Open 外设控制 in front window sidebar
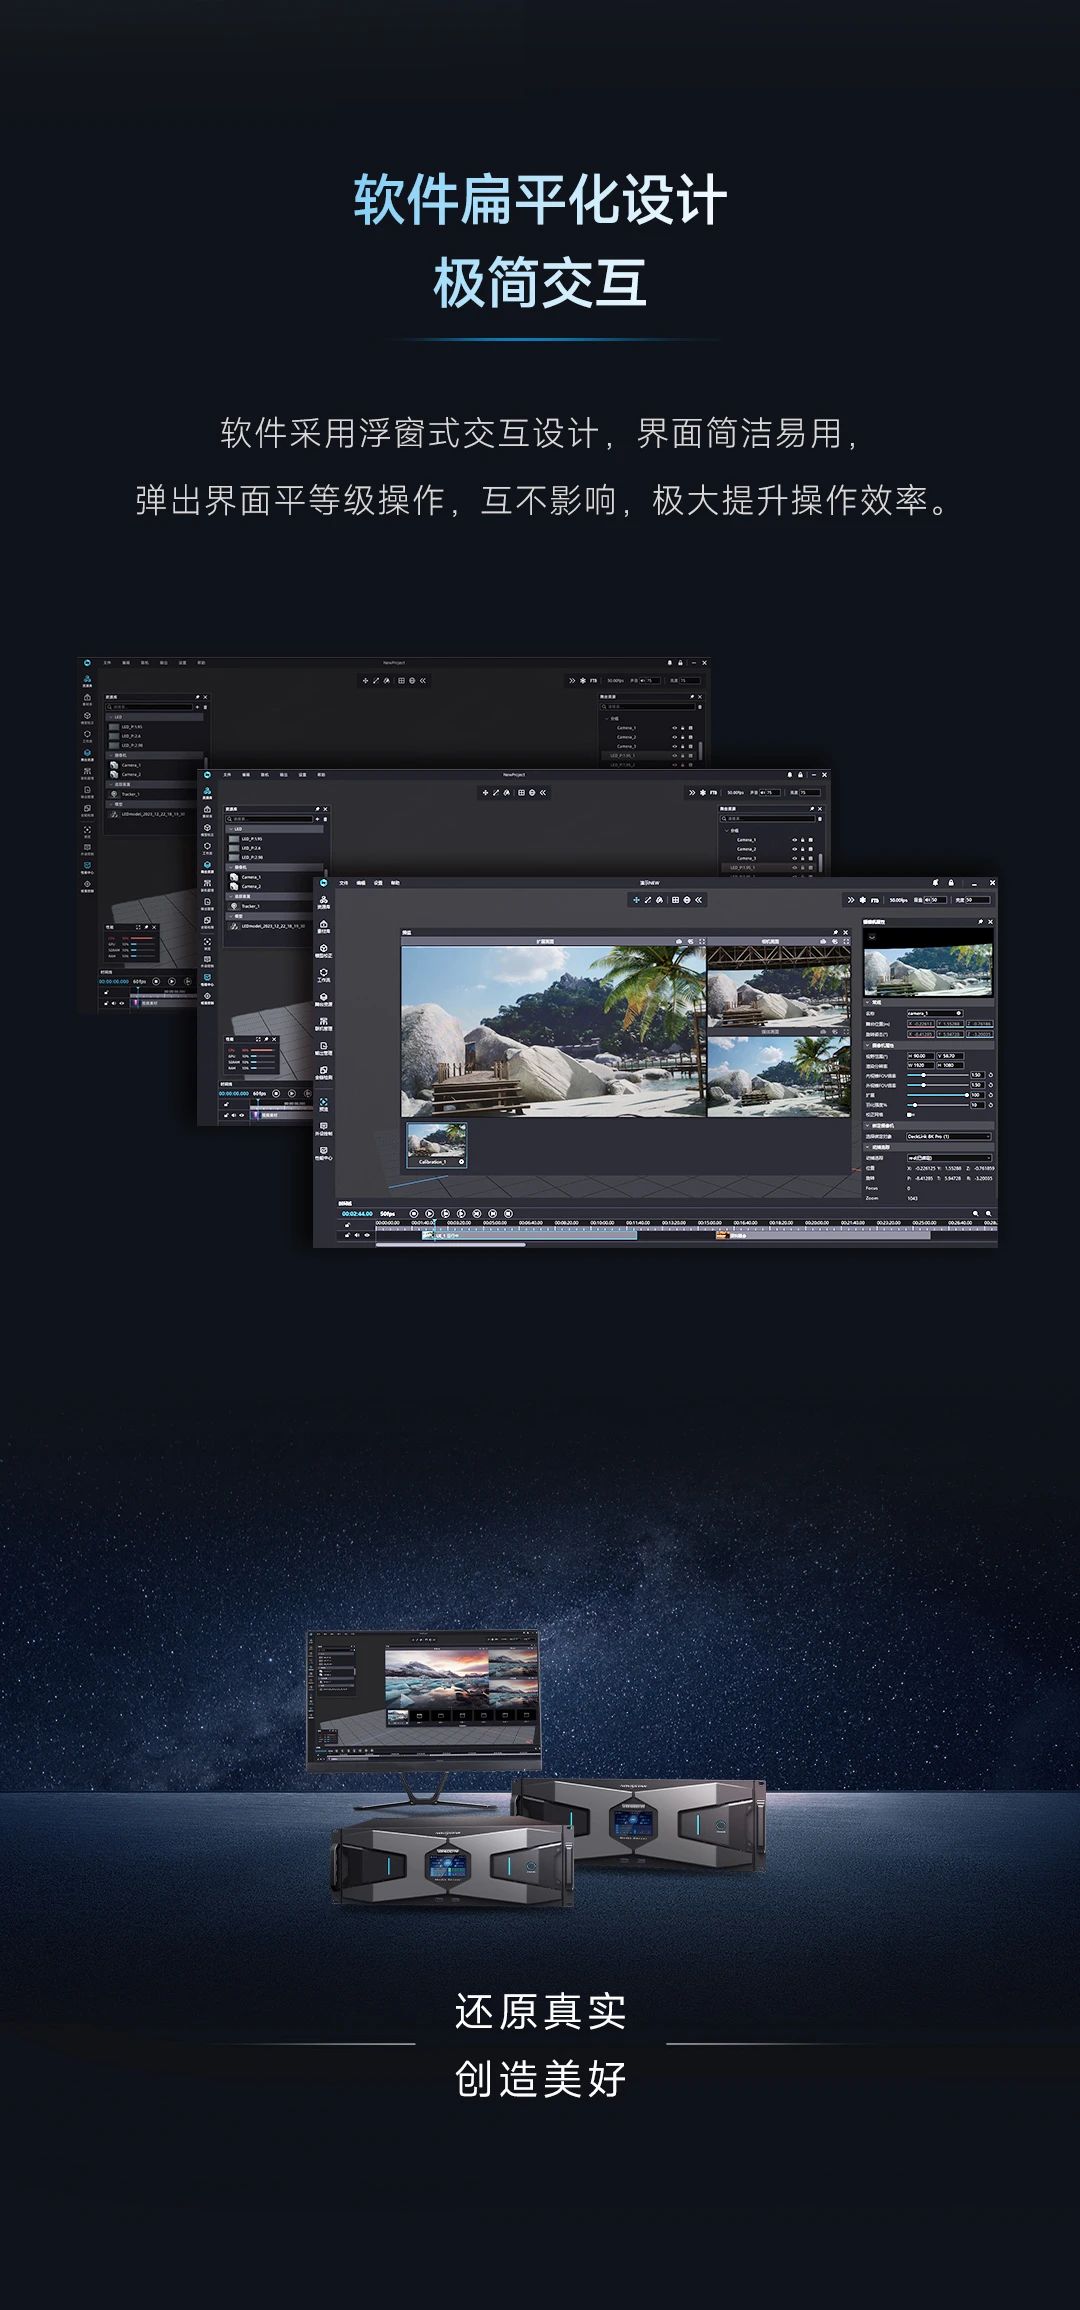Viewport: 1080px width, 2310px height. [x=324, y=1128]
